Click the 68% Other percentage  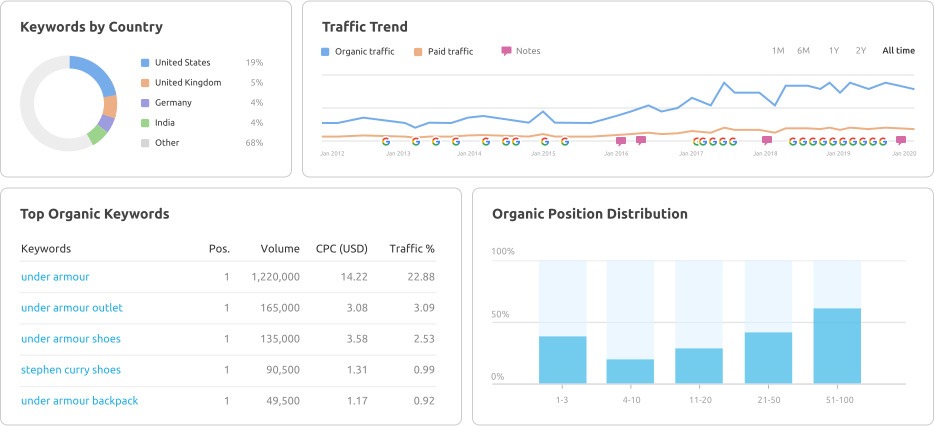click(x=254, y=142)
